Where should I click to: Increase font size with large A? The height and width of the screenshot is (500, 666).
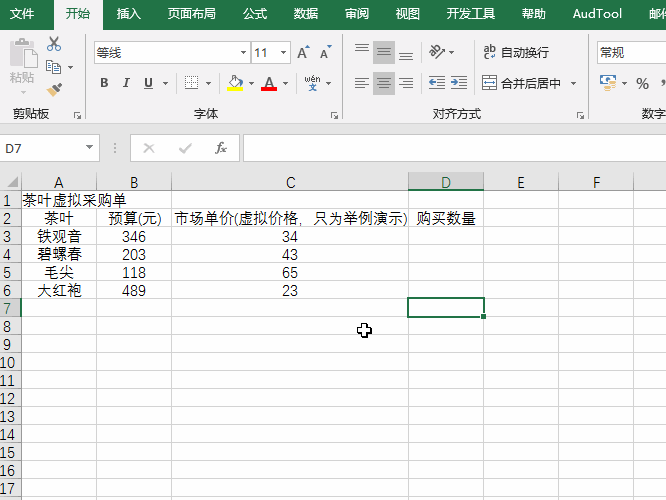[303, 53]
